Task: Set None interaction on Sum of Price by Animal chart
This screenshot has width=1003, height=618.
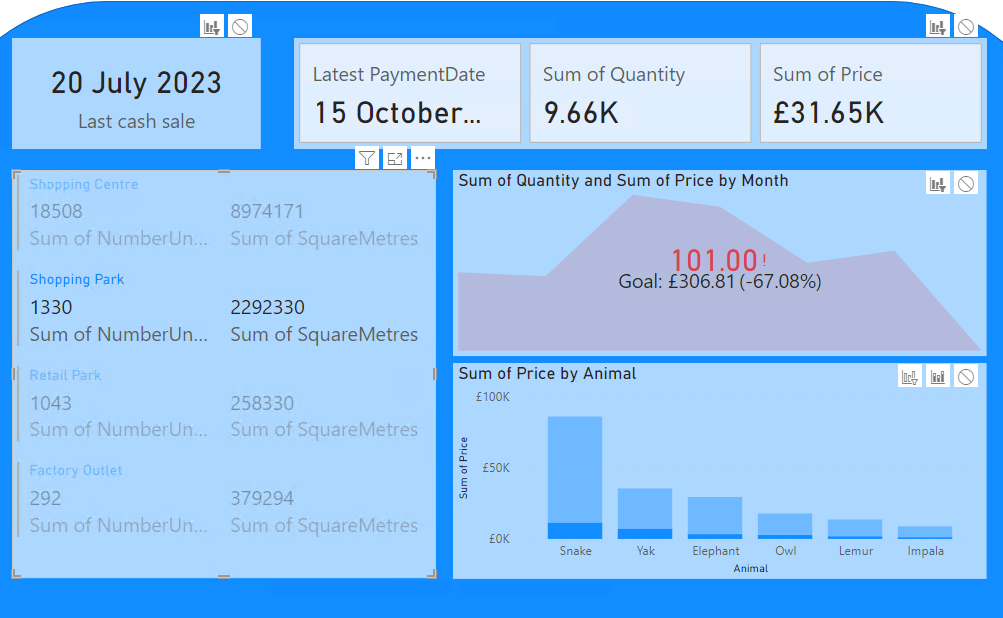Action: click(966, 377)
